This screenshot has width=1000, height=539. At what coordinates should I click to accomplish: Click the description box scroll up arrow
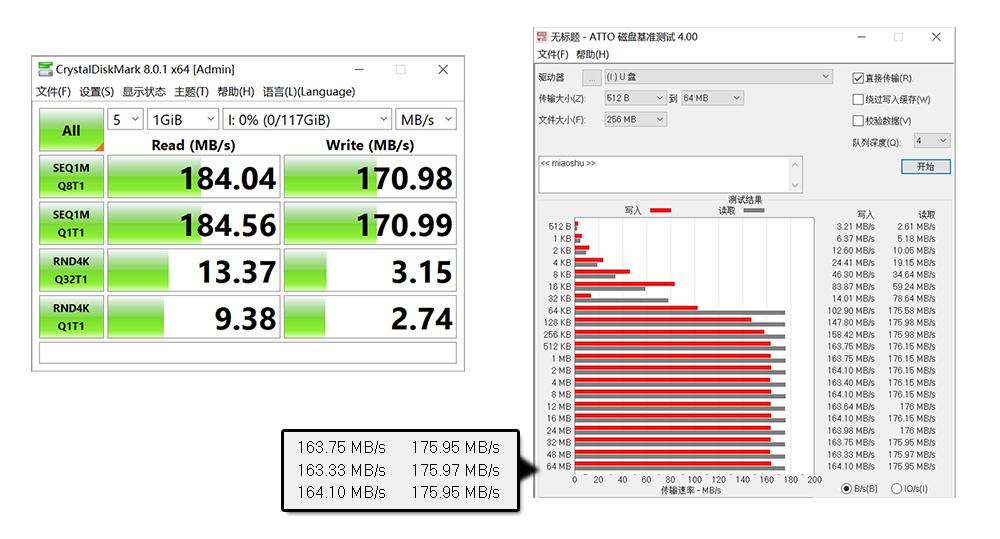795,165
